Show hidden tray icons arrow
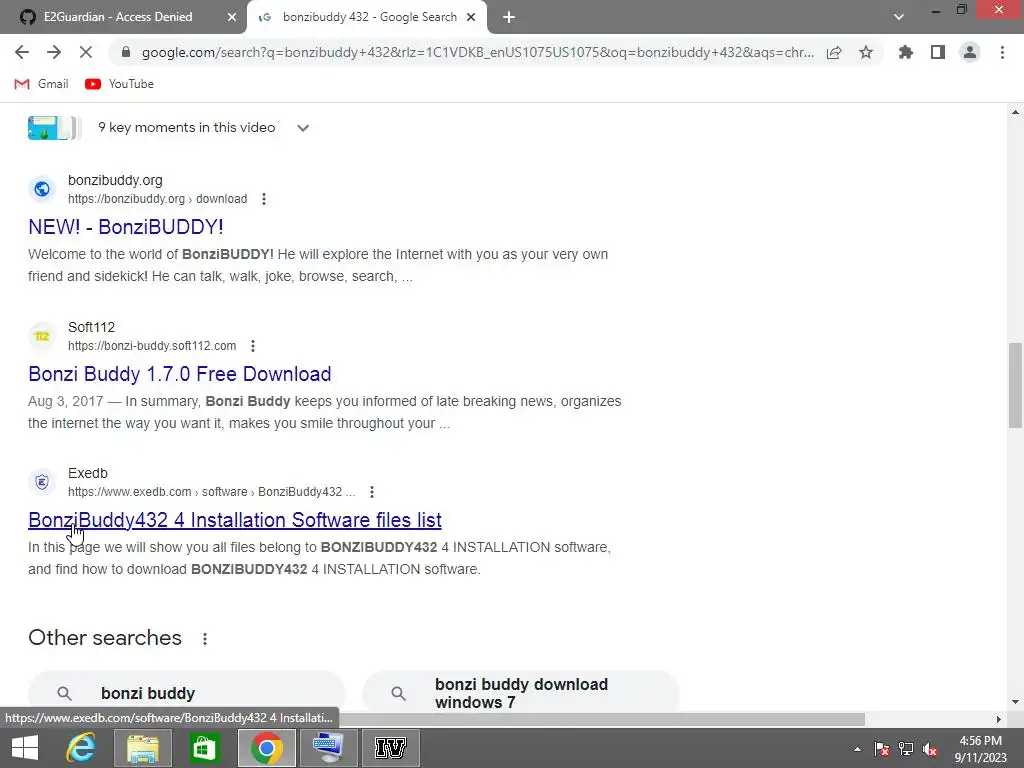The width and height of the screenshot is (1024, 768). [x=857, y=749]
